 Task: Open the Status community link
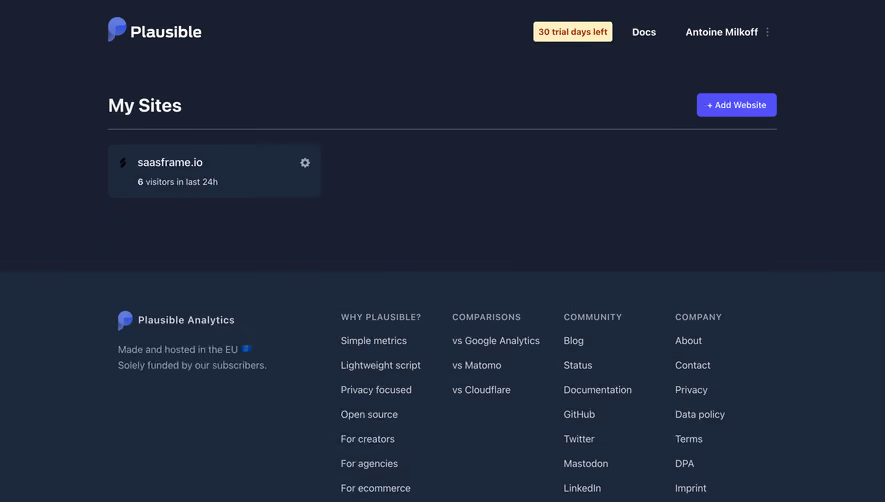point(577,365)
